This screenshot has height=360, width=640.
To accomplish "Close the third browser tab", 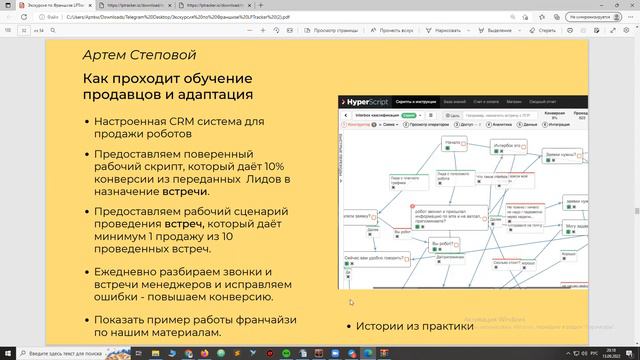I will coord(249,5).
